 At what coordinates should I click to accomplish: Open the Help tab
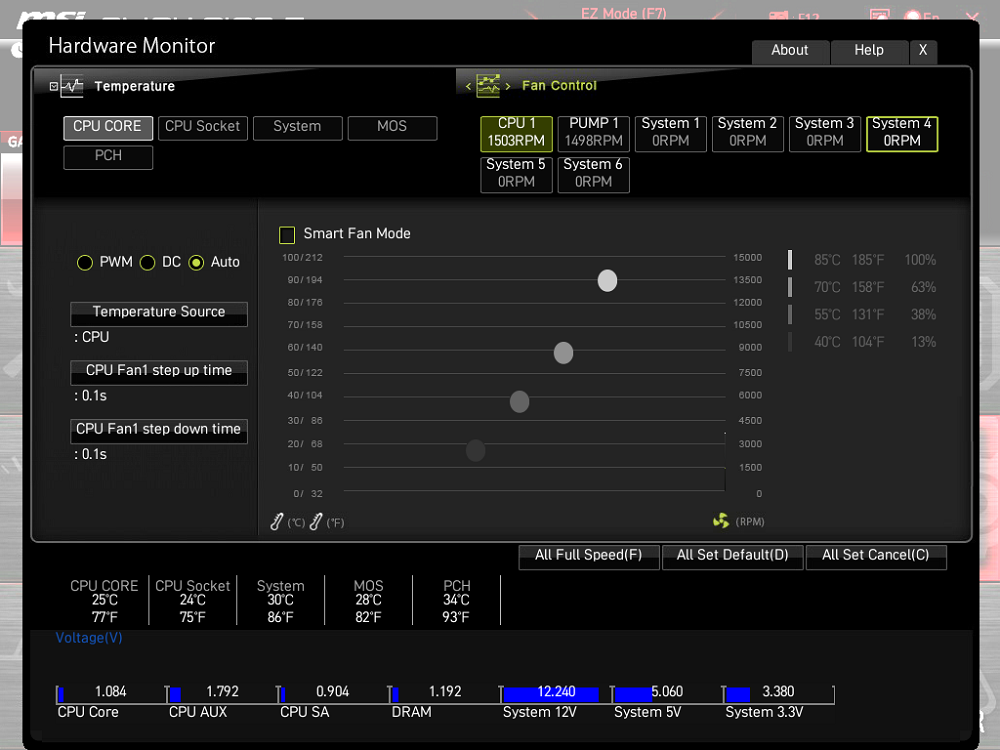pos(869,51)
